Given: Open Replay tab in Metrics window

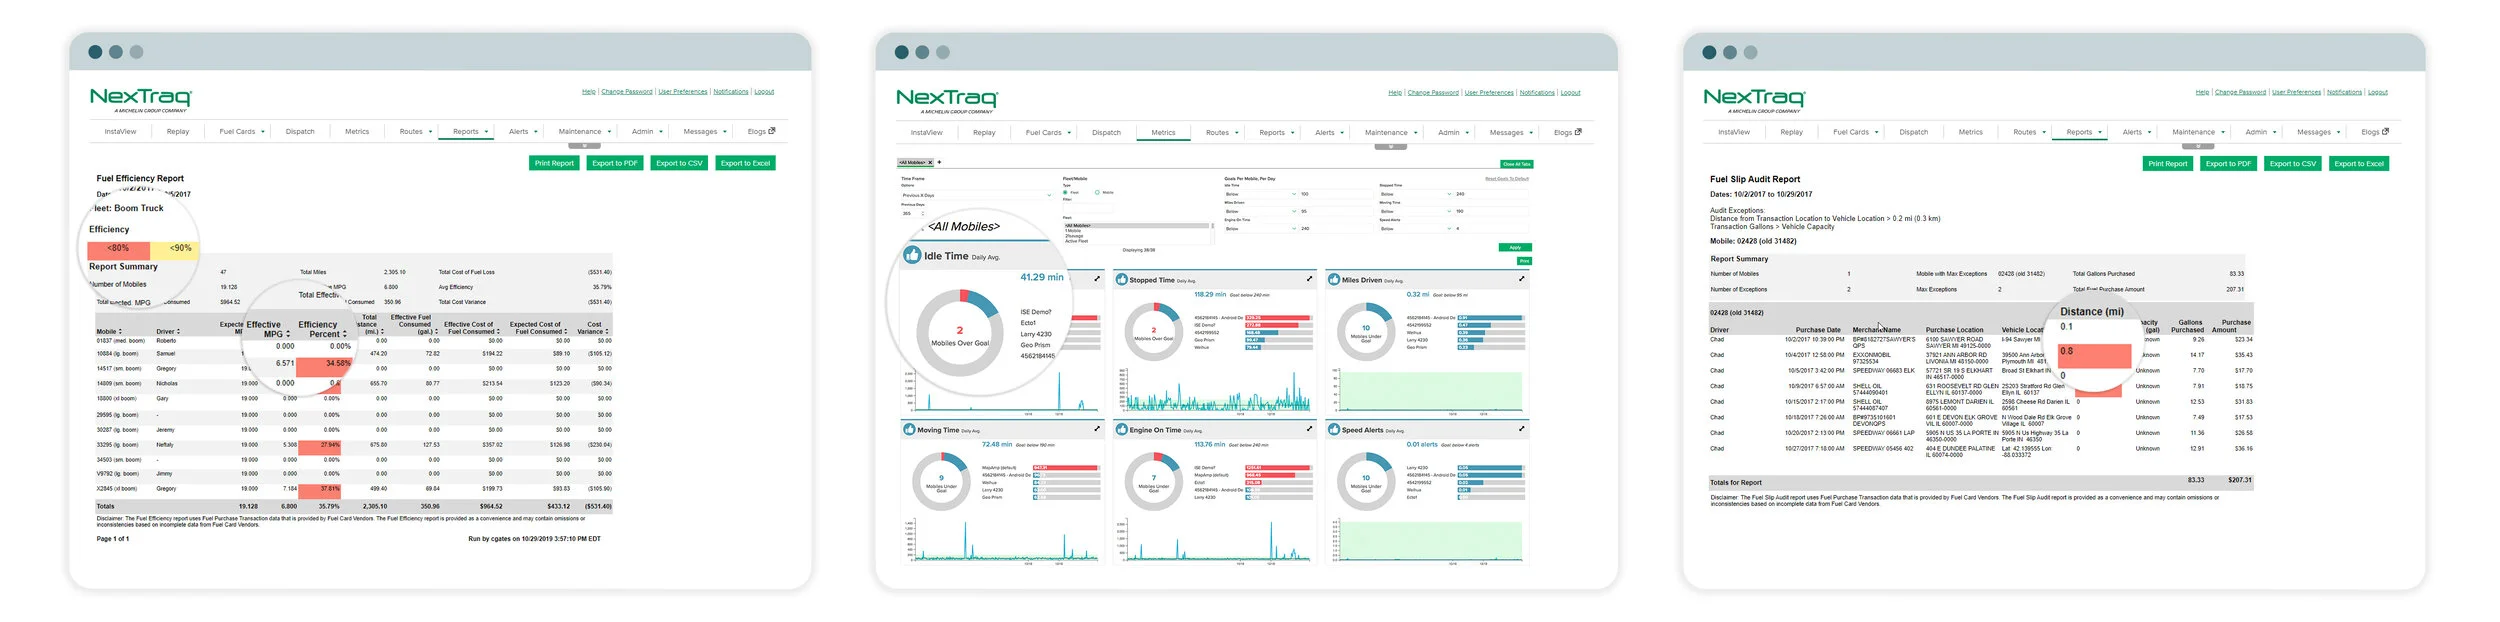Looking at the screenshot, I should point(984,132).
